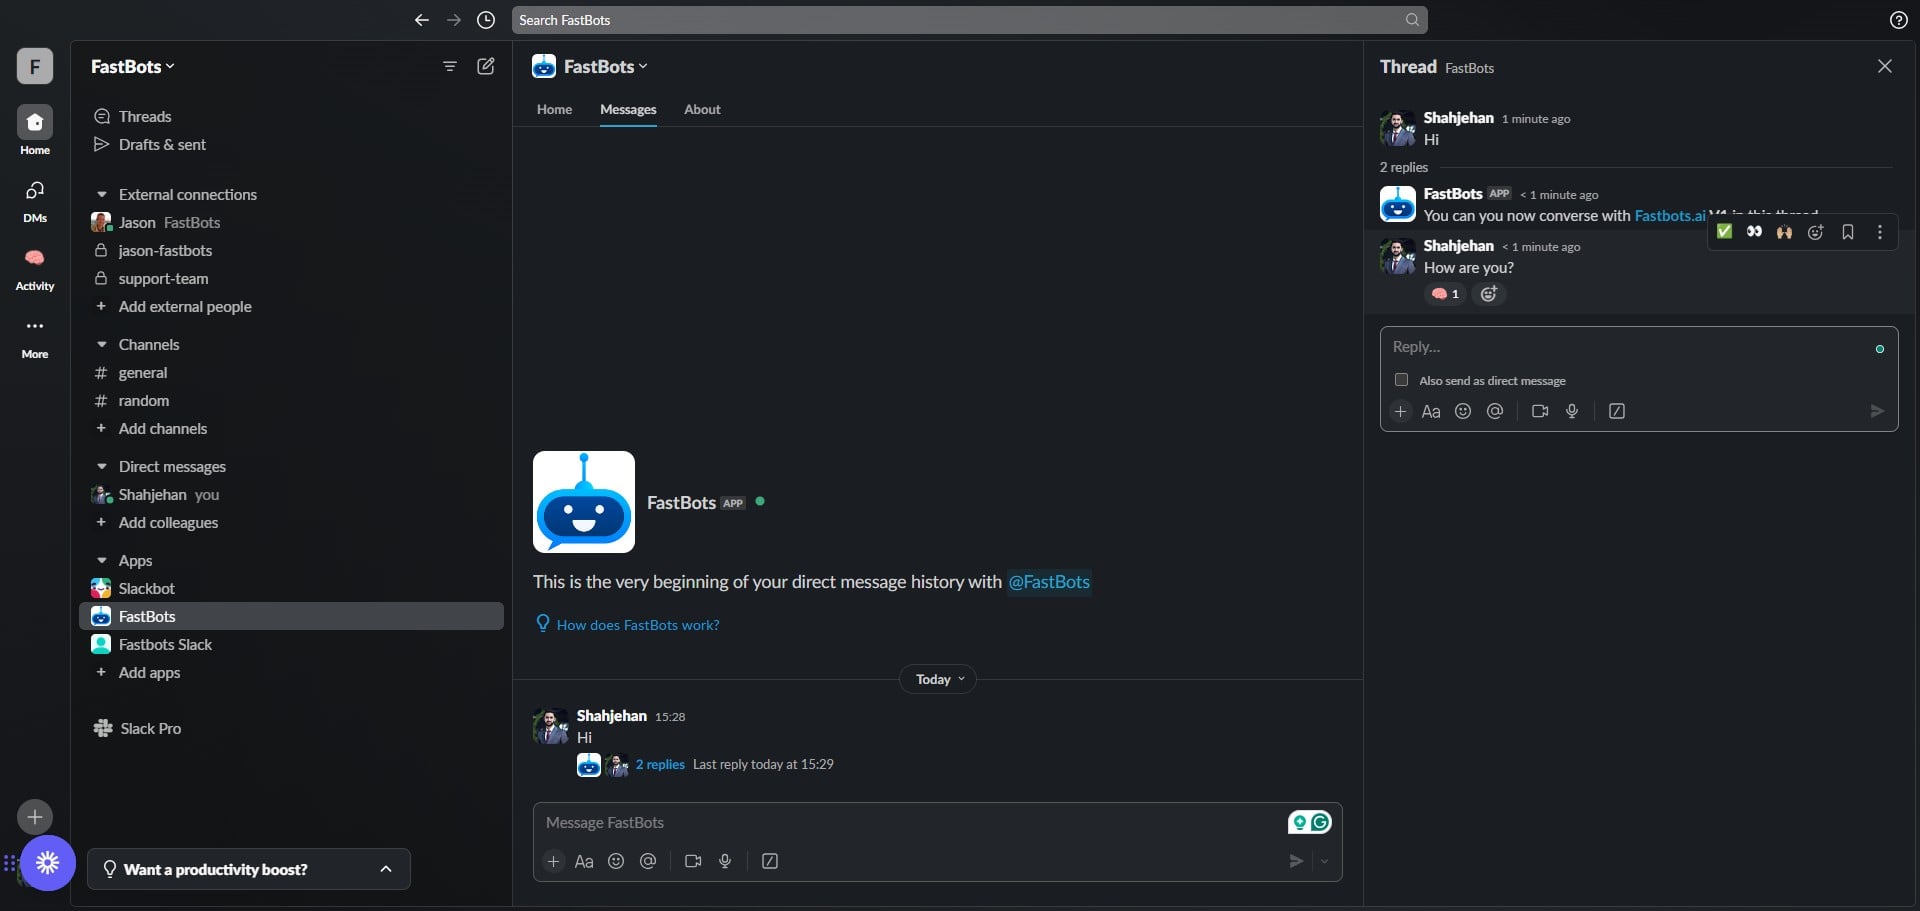
Task: Record video clip in thread reply
Action: pyautogui.click(x=1540, y=411)
